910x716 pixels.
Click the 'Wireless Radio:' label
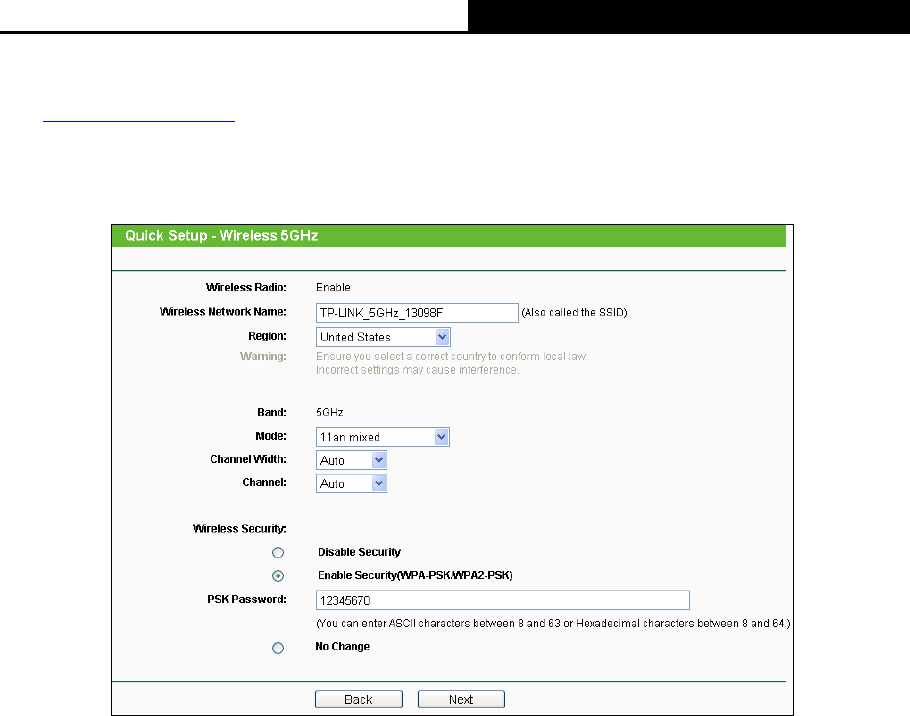click(246, 287)
